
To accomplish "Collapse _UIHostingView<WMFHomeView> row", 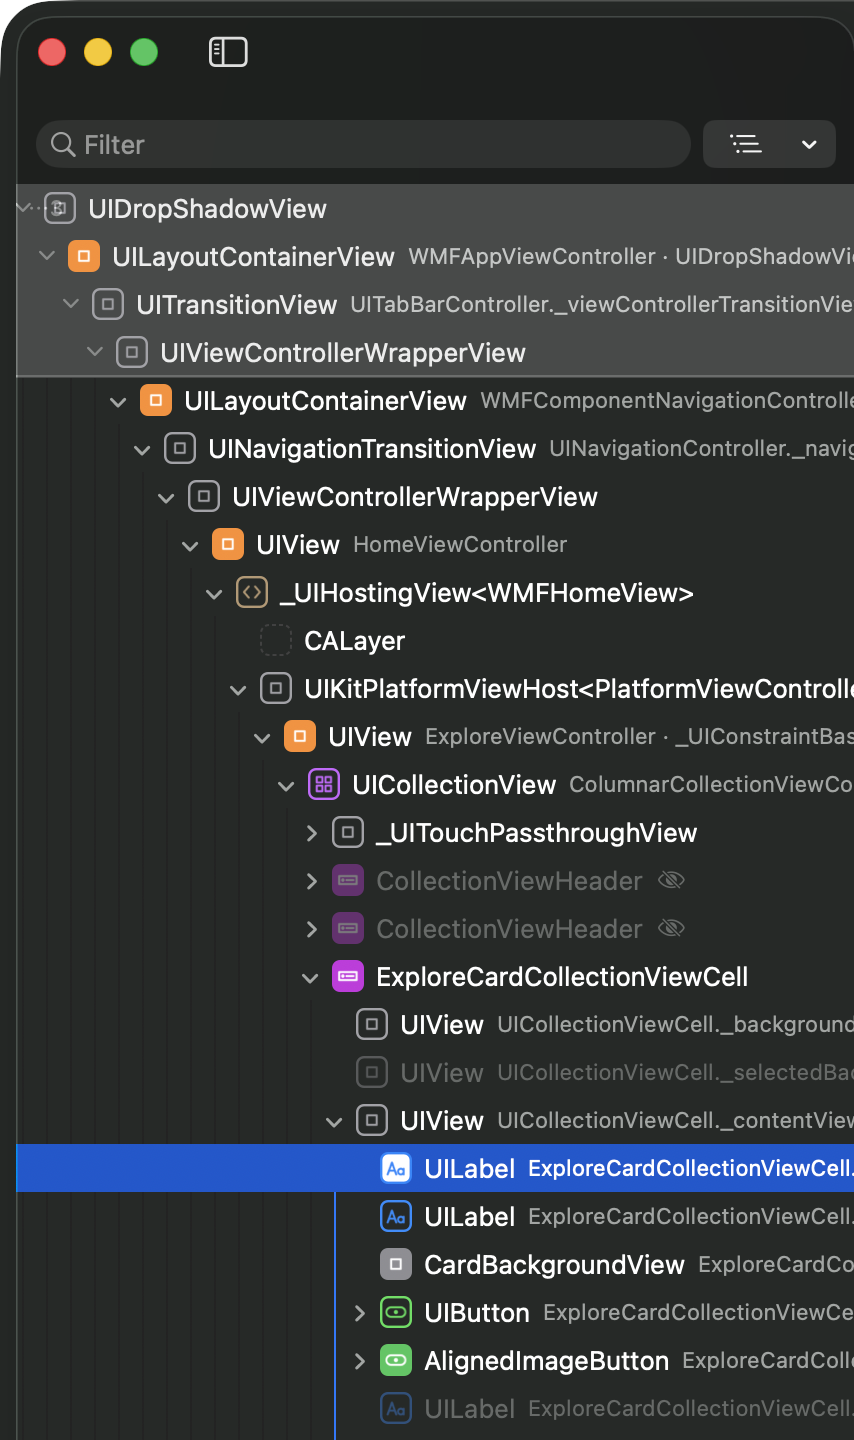I will [x=214, y=593].
